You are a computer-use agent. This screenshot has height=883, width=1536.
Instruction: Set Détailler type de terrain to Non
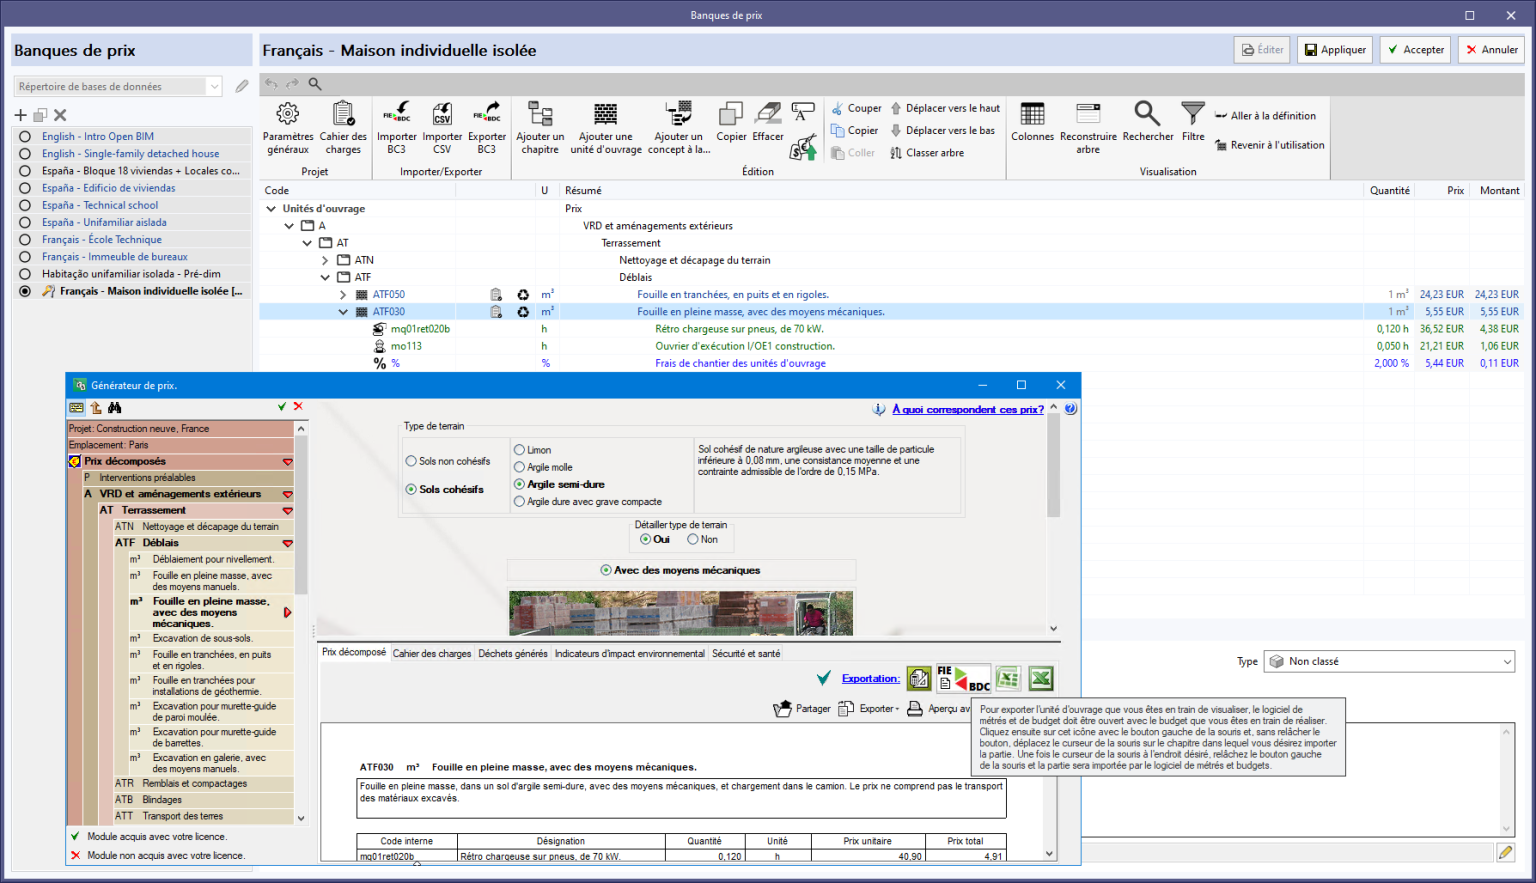692,539
